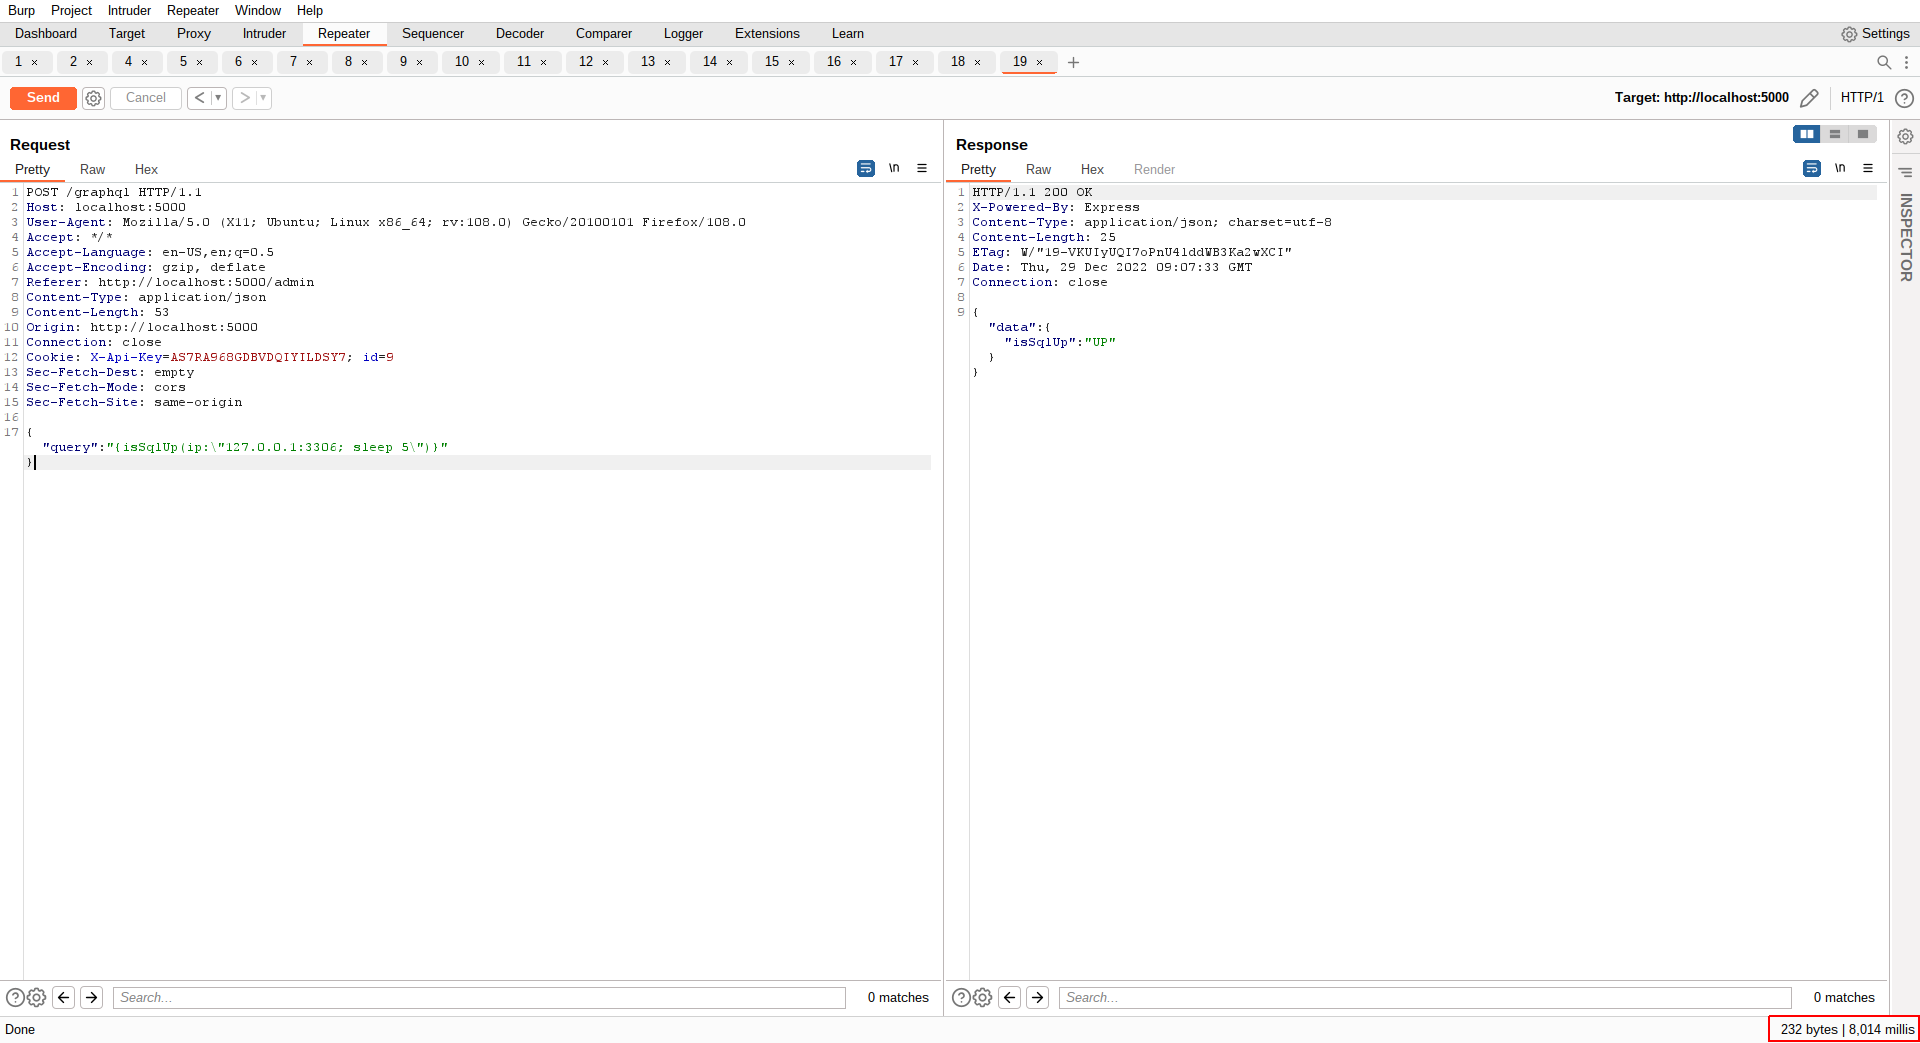
Task: Expand the history forward dropdown arrow
Action: [263, 98]
